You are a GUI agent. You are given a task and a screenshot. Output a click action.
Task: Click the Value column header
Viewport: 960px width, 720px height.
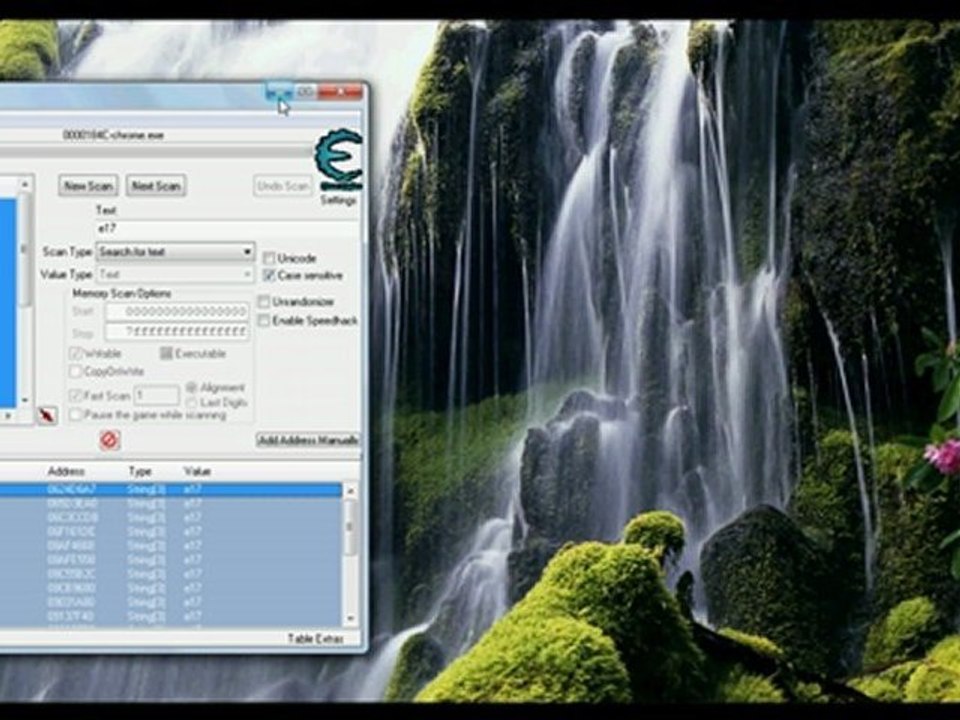click(197, 471)
